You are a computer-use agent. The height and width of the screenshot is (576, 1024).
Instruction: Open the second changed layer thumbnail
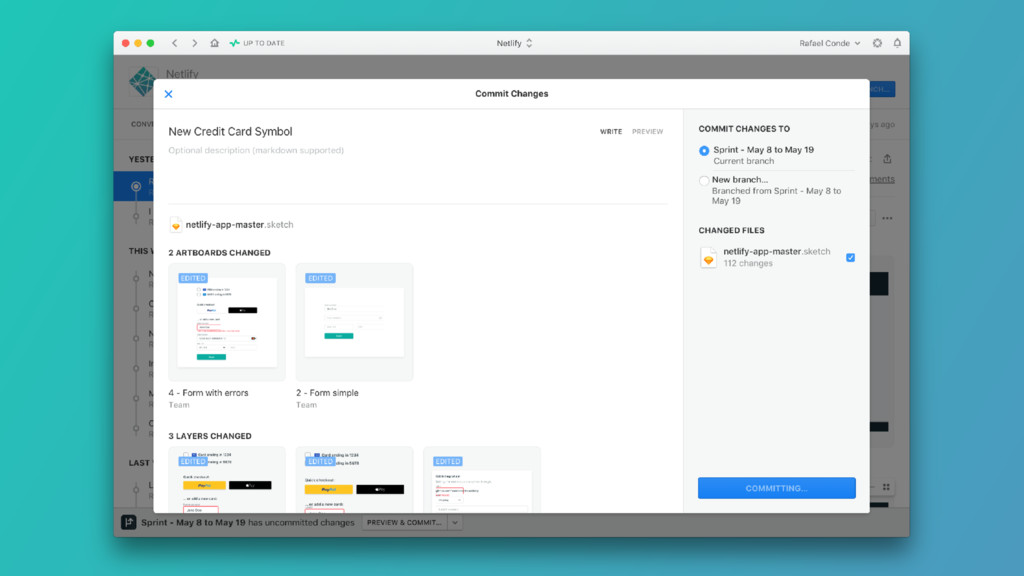[x=354, y=479]
